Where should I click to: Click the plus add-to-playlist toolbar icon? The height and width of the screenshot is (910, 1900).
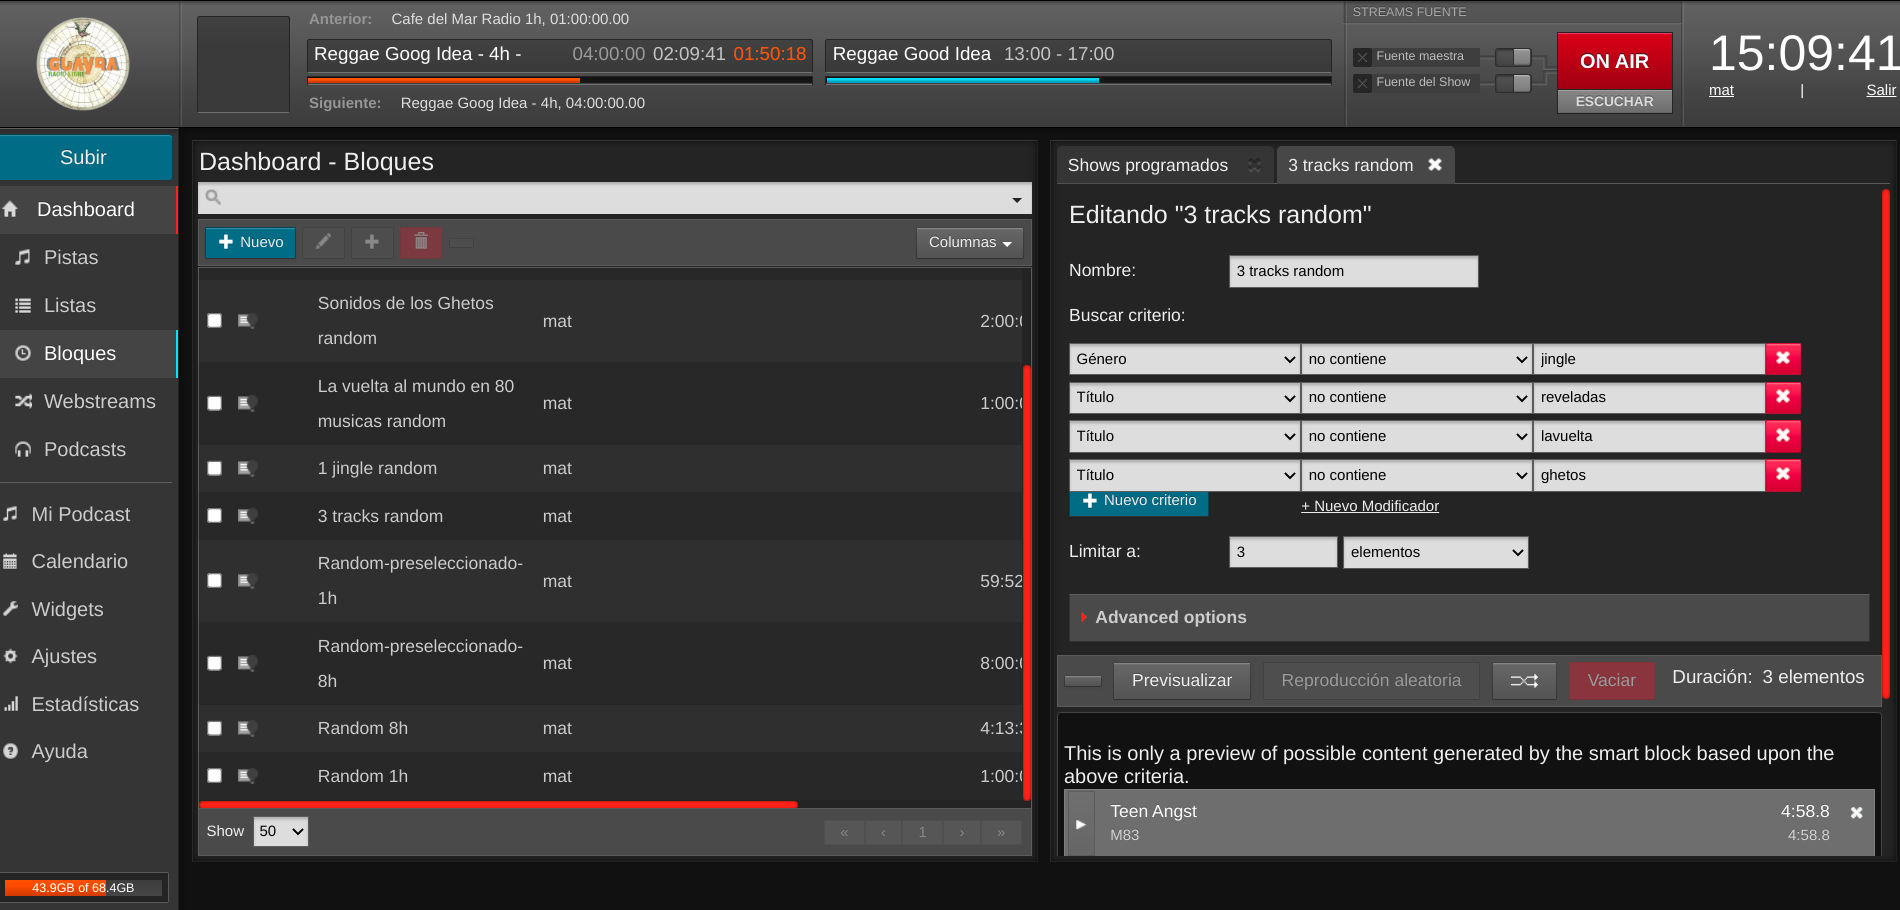[372, 242]
